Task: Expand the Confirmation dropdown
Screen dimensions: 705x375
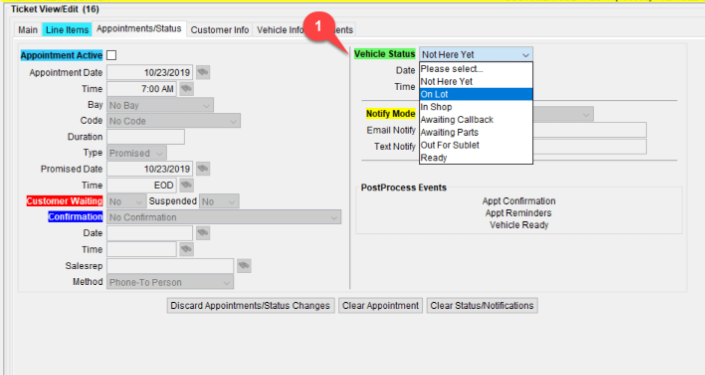Action: coord(223,217)
